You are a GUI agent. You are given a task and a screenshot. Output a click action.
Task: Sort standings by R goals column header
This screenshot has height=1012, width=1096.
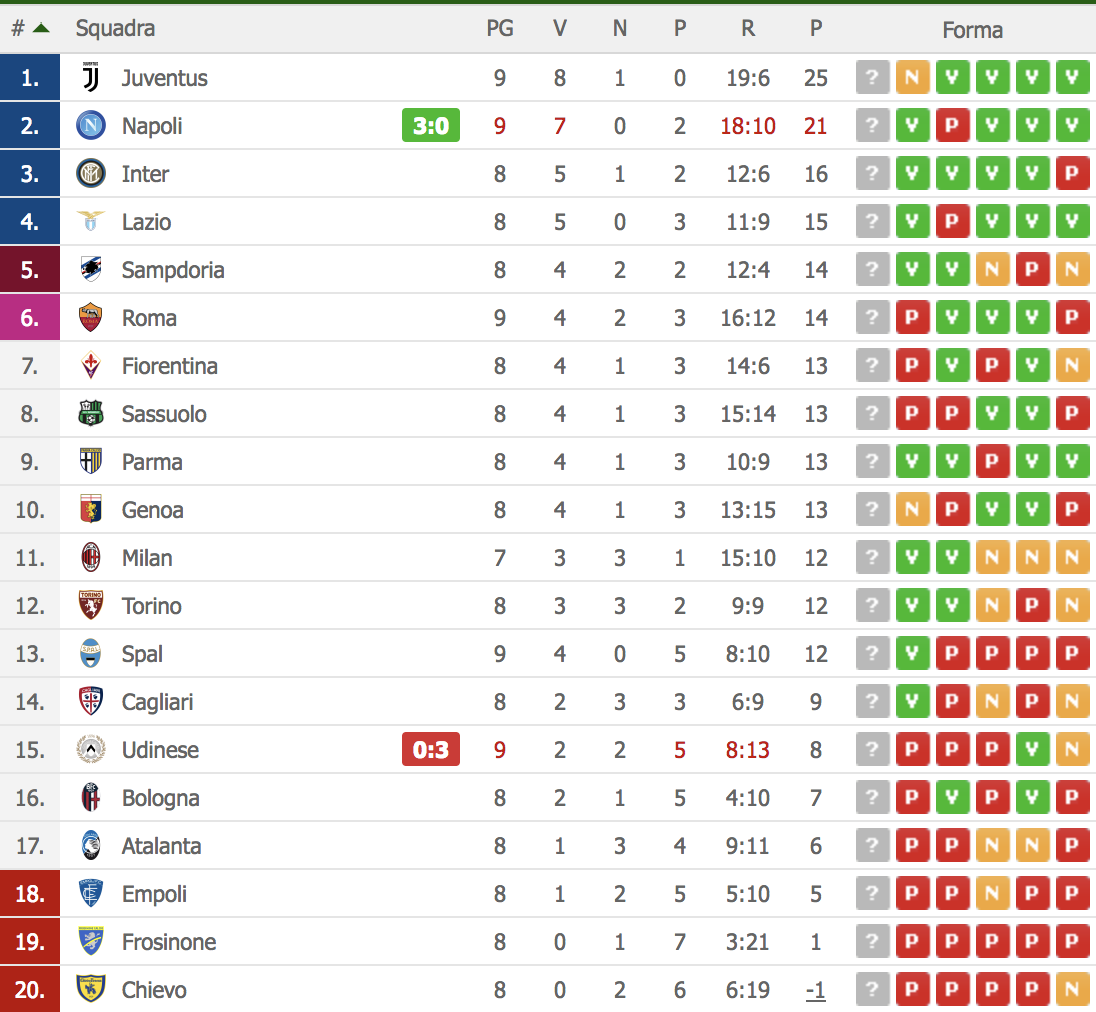[748, 29]
